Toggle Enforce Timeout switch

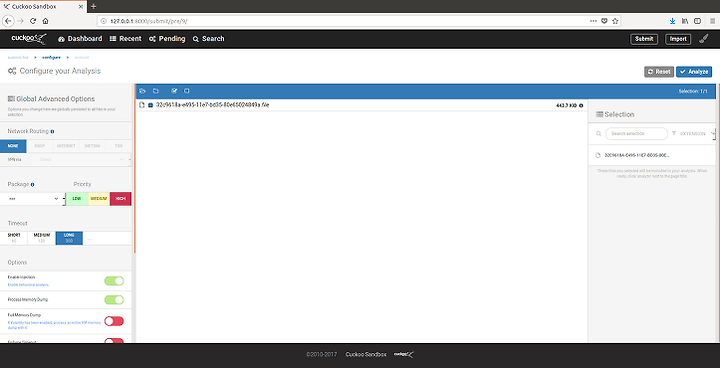coord(114,340)
